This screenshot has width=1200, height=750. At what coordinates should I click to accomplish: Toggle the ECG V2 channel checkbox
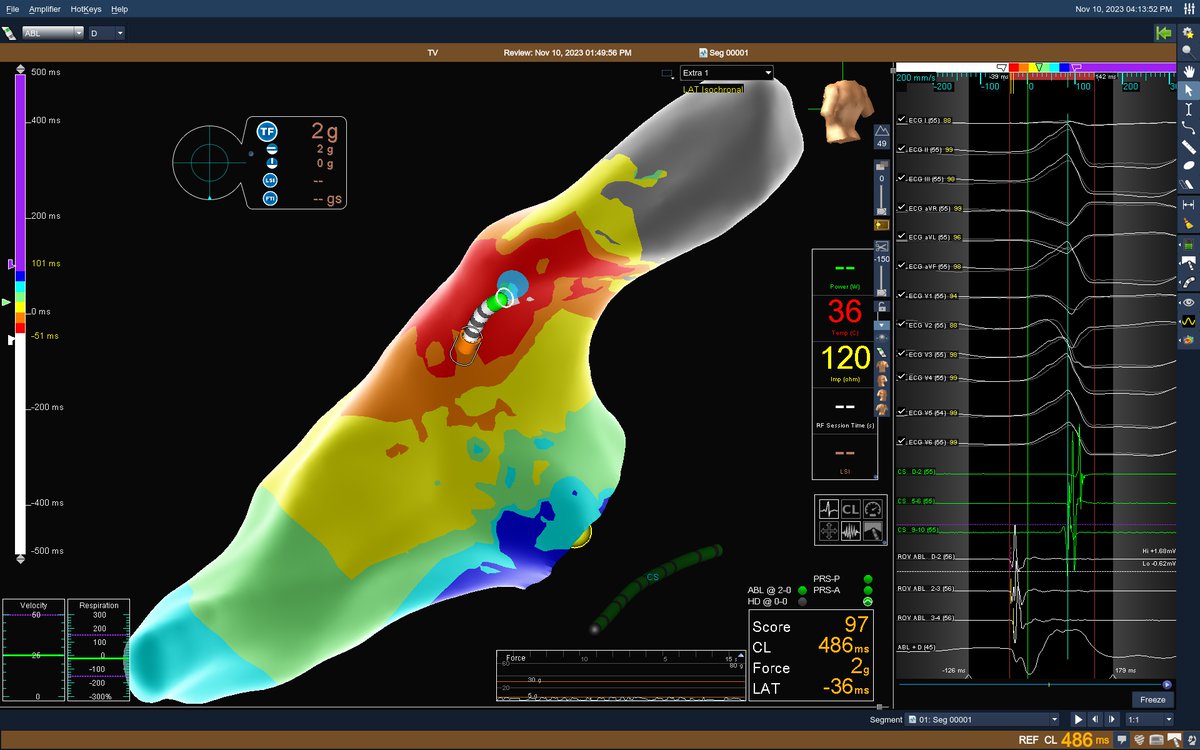coord(900,325)
